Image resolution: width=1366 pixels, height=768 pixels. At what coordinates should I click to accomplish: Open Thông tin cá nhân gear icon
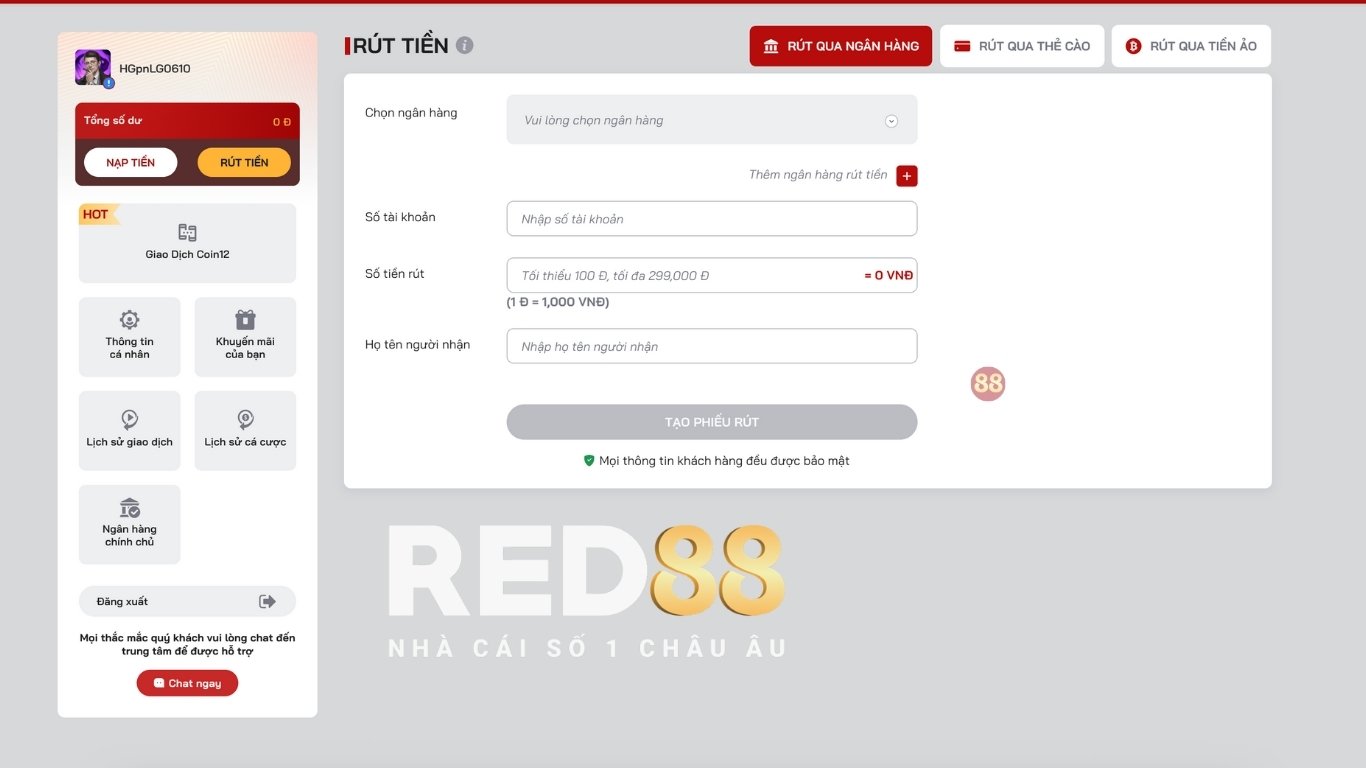click(129, 320)
